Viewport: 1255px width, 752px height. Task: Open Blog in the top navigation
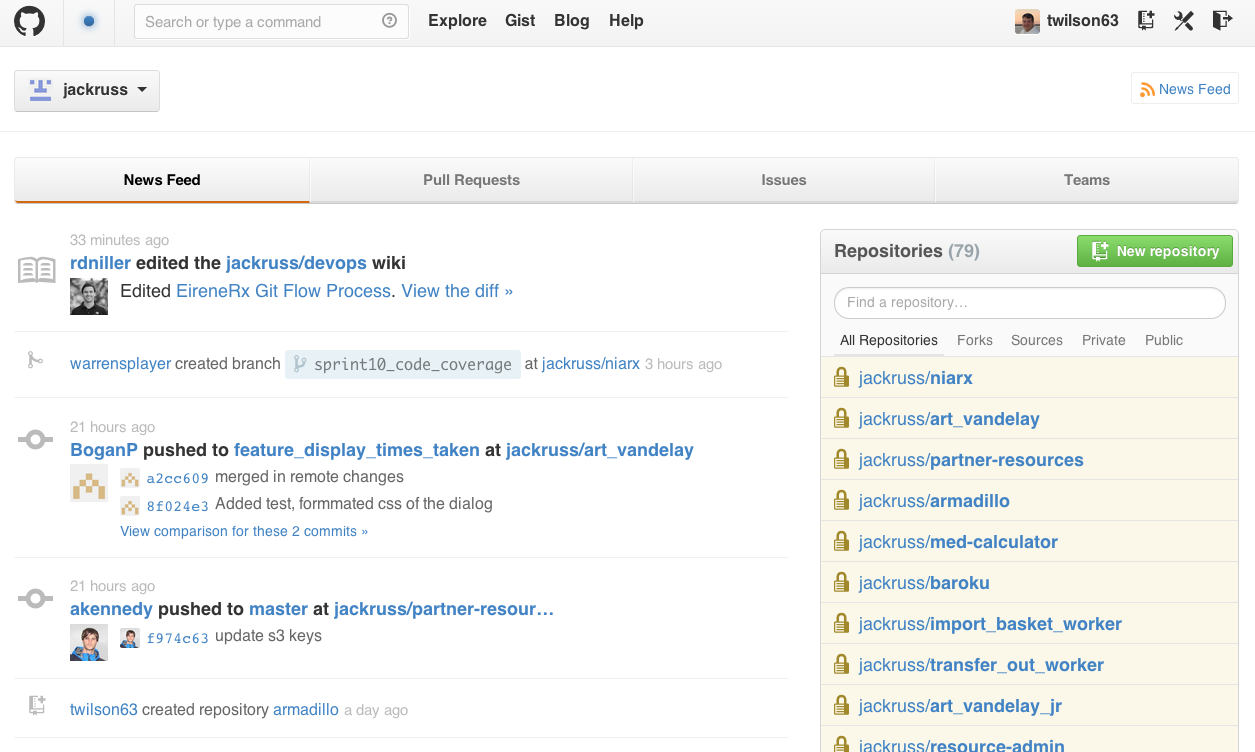571,21
